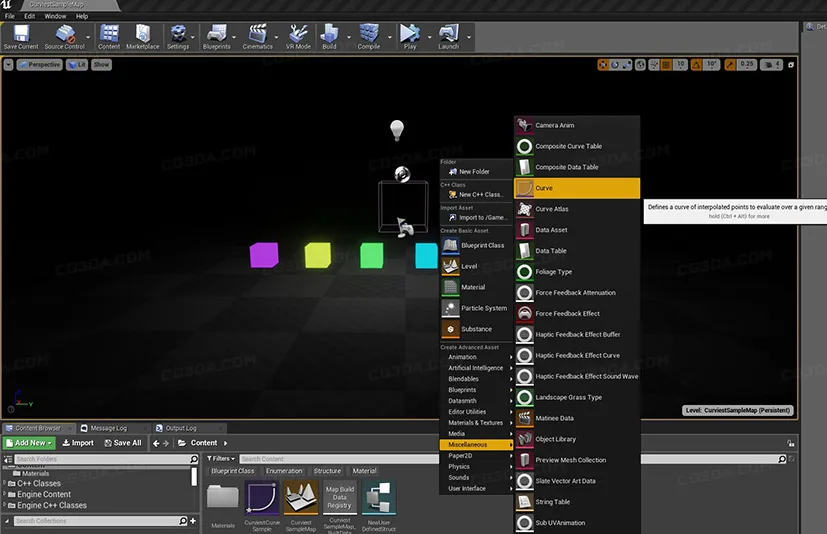827x534 pixels.
Task: Toggle the Blueprint Class content filter
Action: (233, 471)
